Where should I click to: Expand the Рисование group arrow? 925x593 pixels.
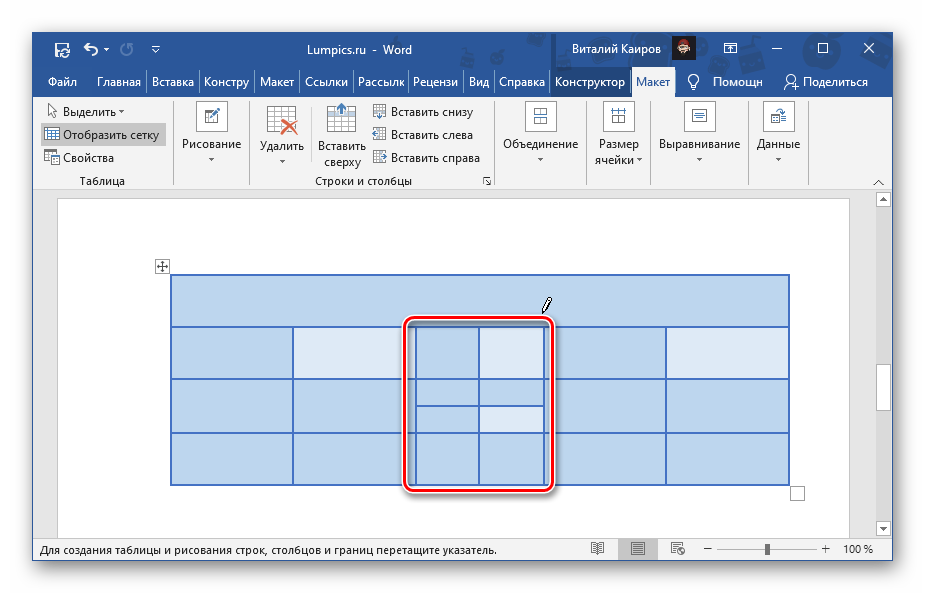(212, 160)
